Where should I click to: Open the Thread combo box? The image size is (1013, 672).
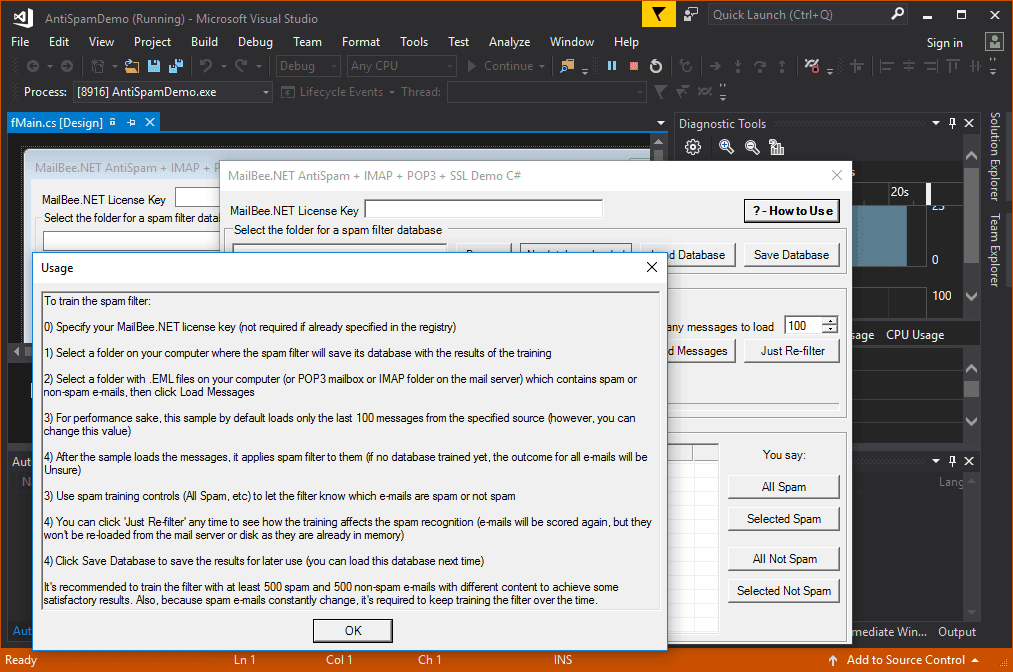click(547, 92)
